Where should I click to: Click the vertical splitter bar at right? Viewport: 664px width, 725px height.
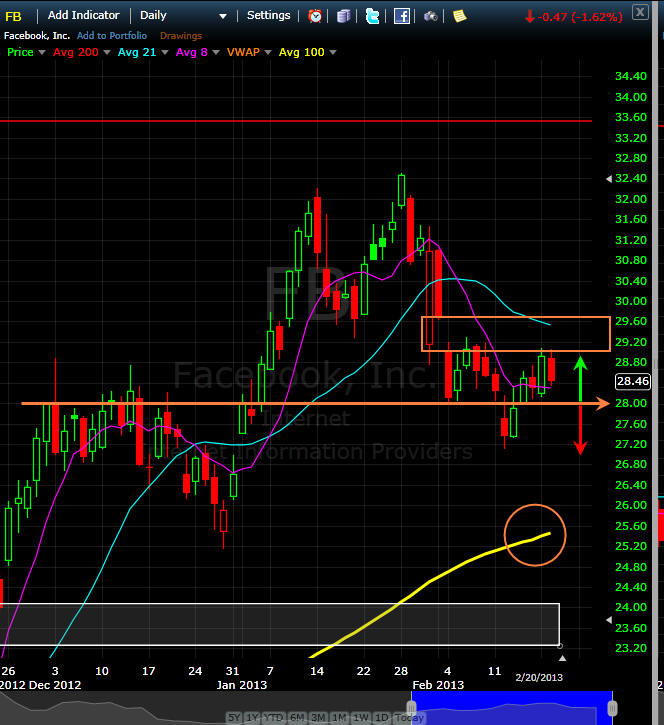[x=655, y=362]
